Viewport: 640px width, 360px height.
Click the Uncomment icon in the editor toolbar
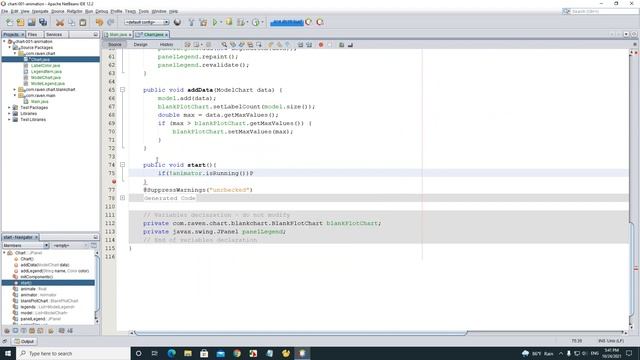click(350, 44)
